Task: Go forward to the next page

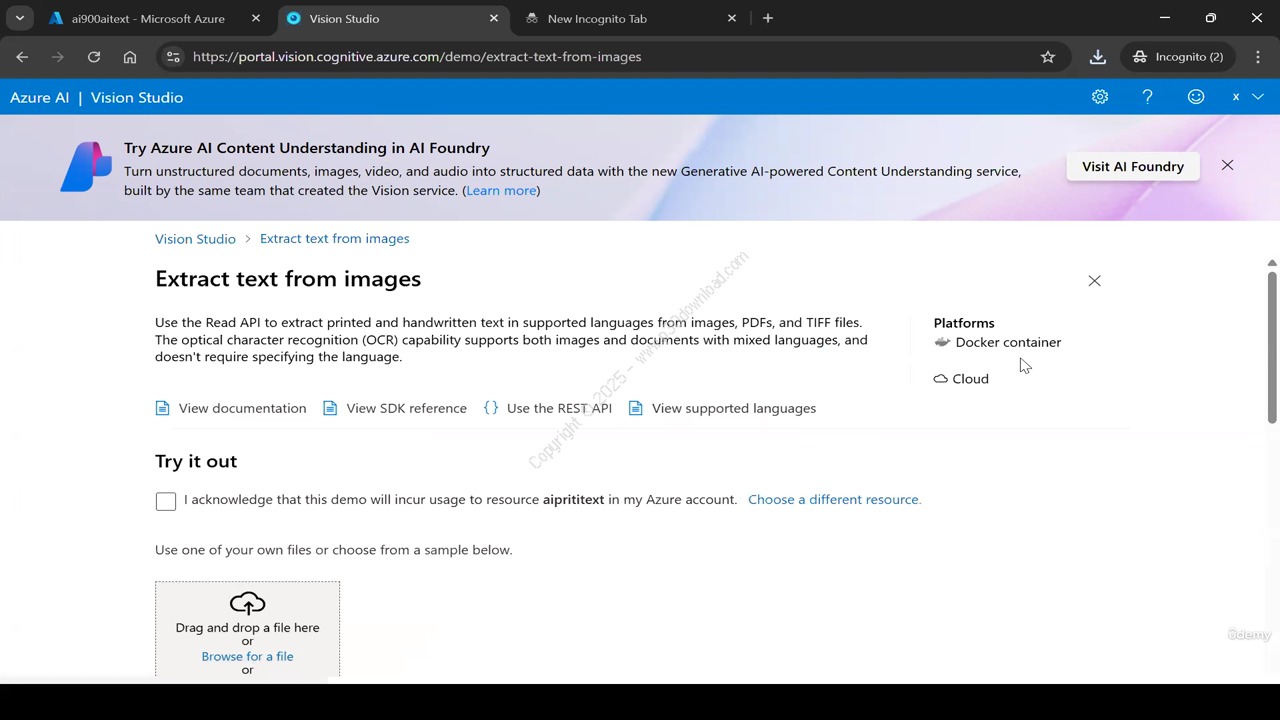Action: tap(58, 57)
